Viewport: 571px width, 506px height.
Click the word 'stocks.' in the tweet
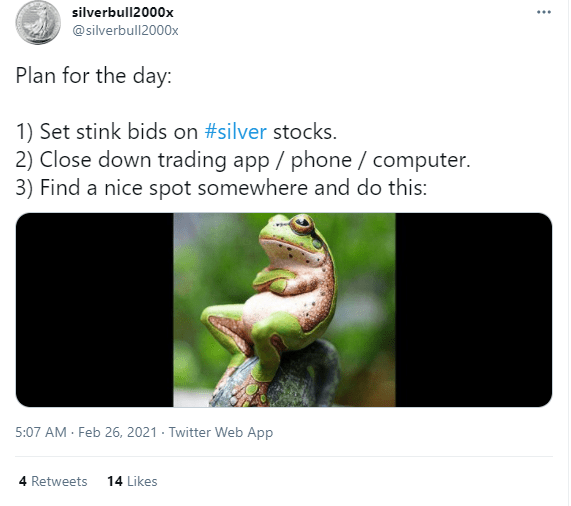coord(305,131)
